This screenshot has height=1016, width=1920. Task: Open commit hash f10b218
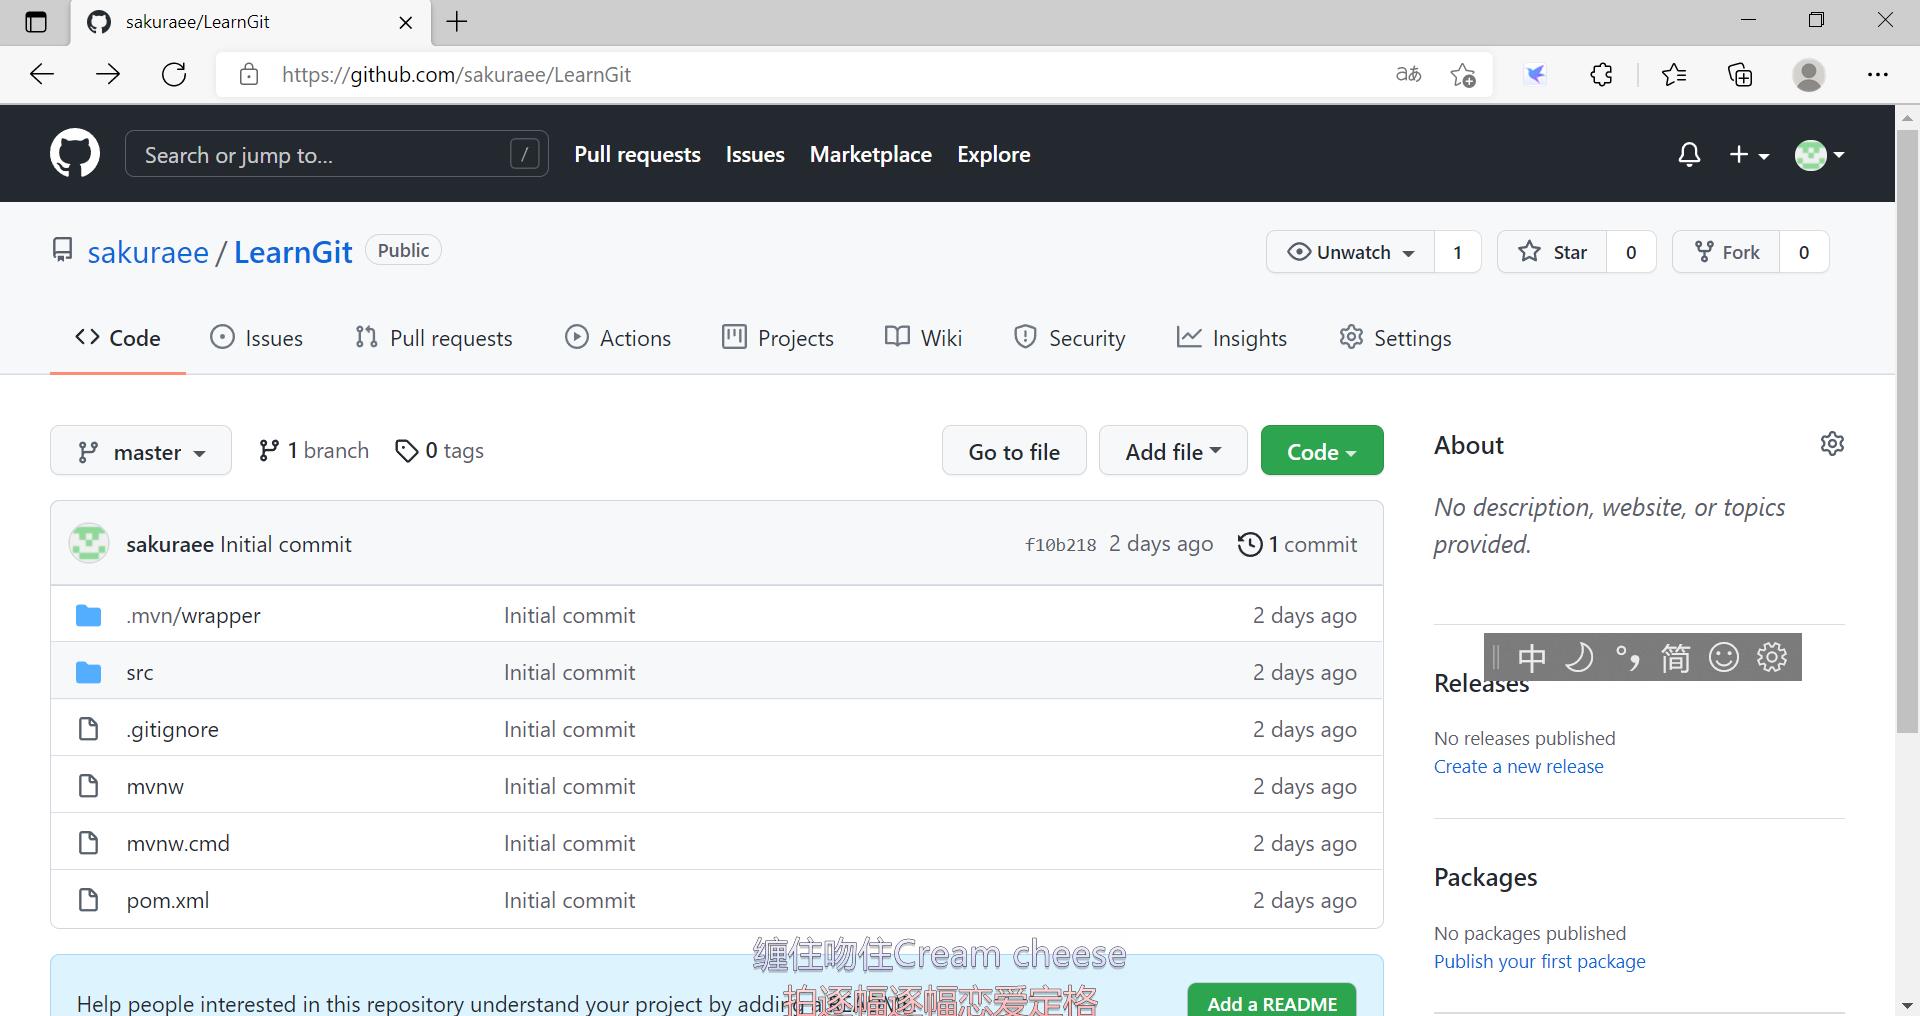tap(1060, 545)
